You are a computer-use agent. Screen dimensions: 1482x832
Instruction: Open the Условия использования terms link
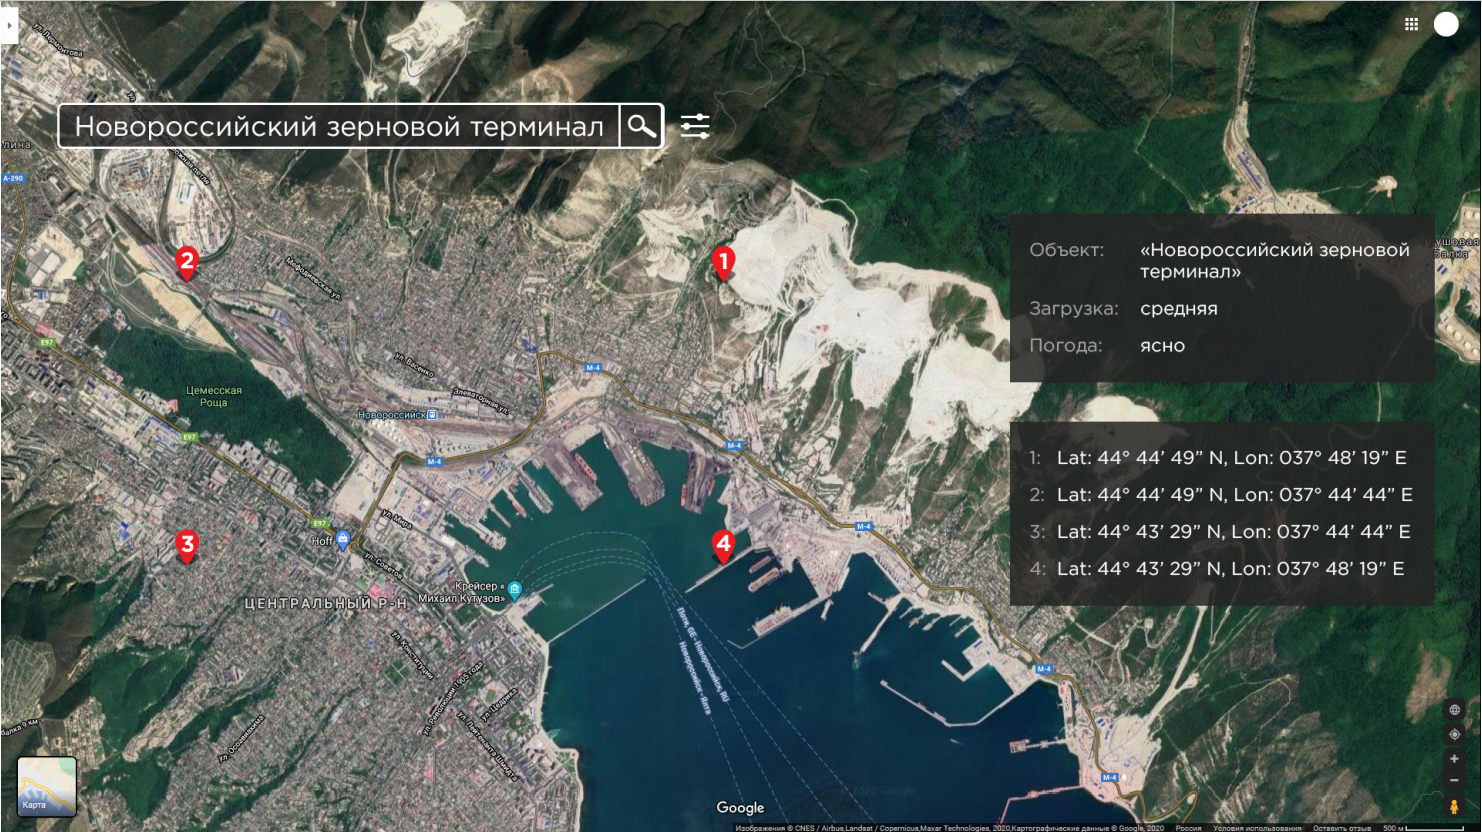(x=1257, y=827)
